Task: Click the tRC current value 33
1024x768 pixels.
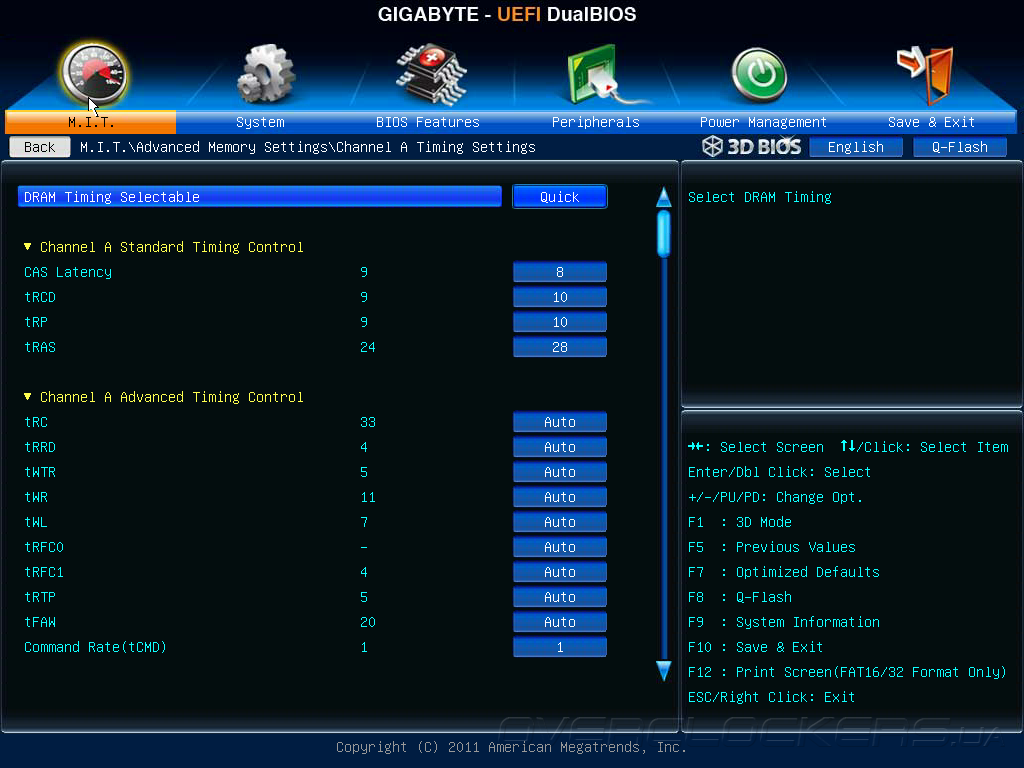Action: pyautogui.click(x=368, y=422)
